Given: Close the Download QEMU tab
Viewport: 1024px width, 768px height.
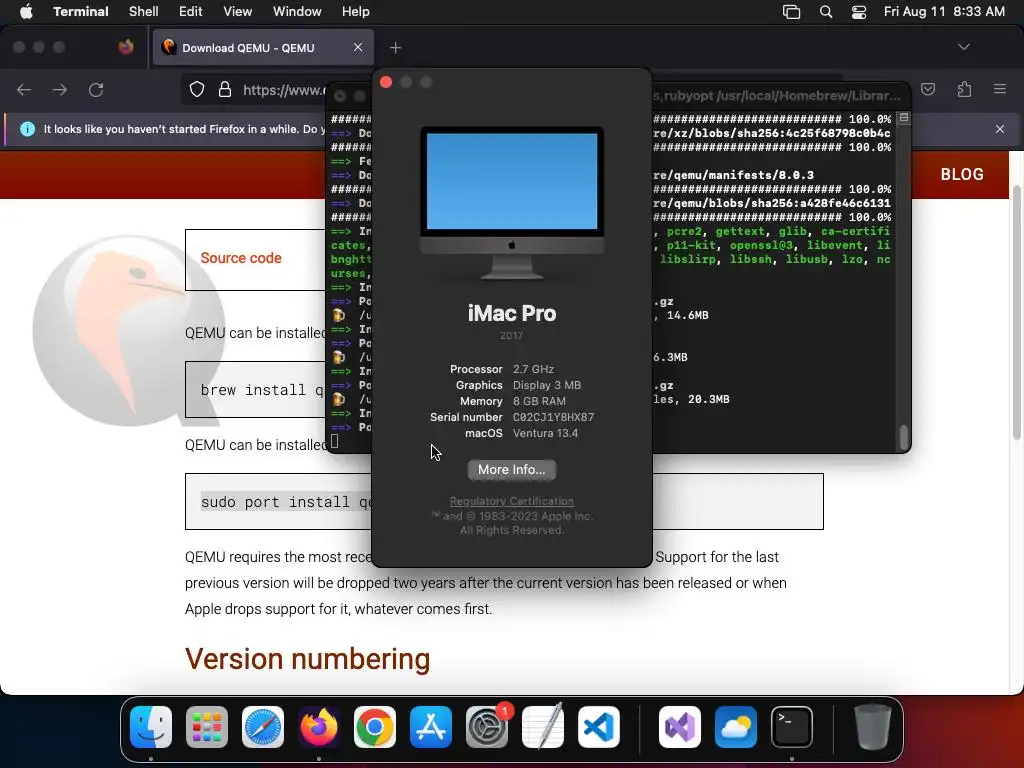Looking at the screenshot, I should [x=358, y=47].
